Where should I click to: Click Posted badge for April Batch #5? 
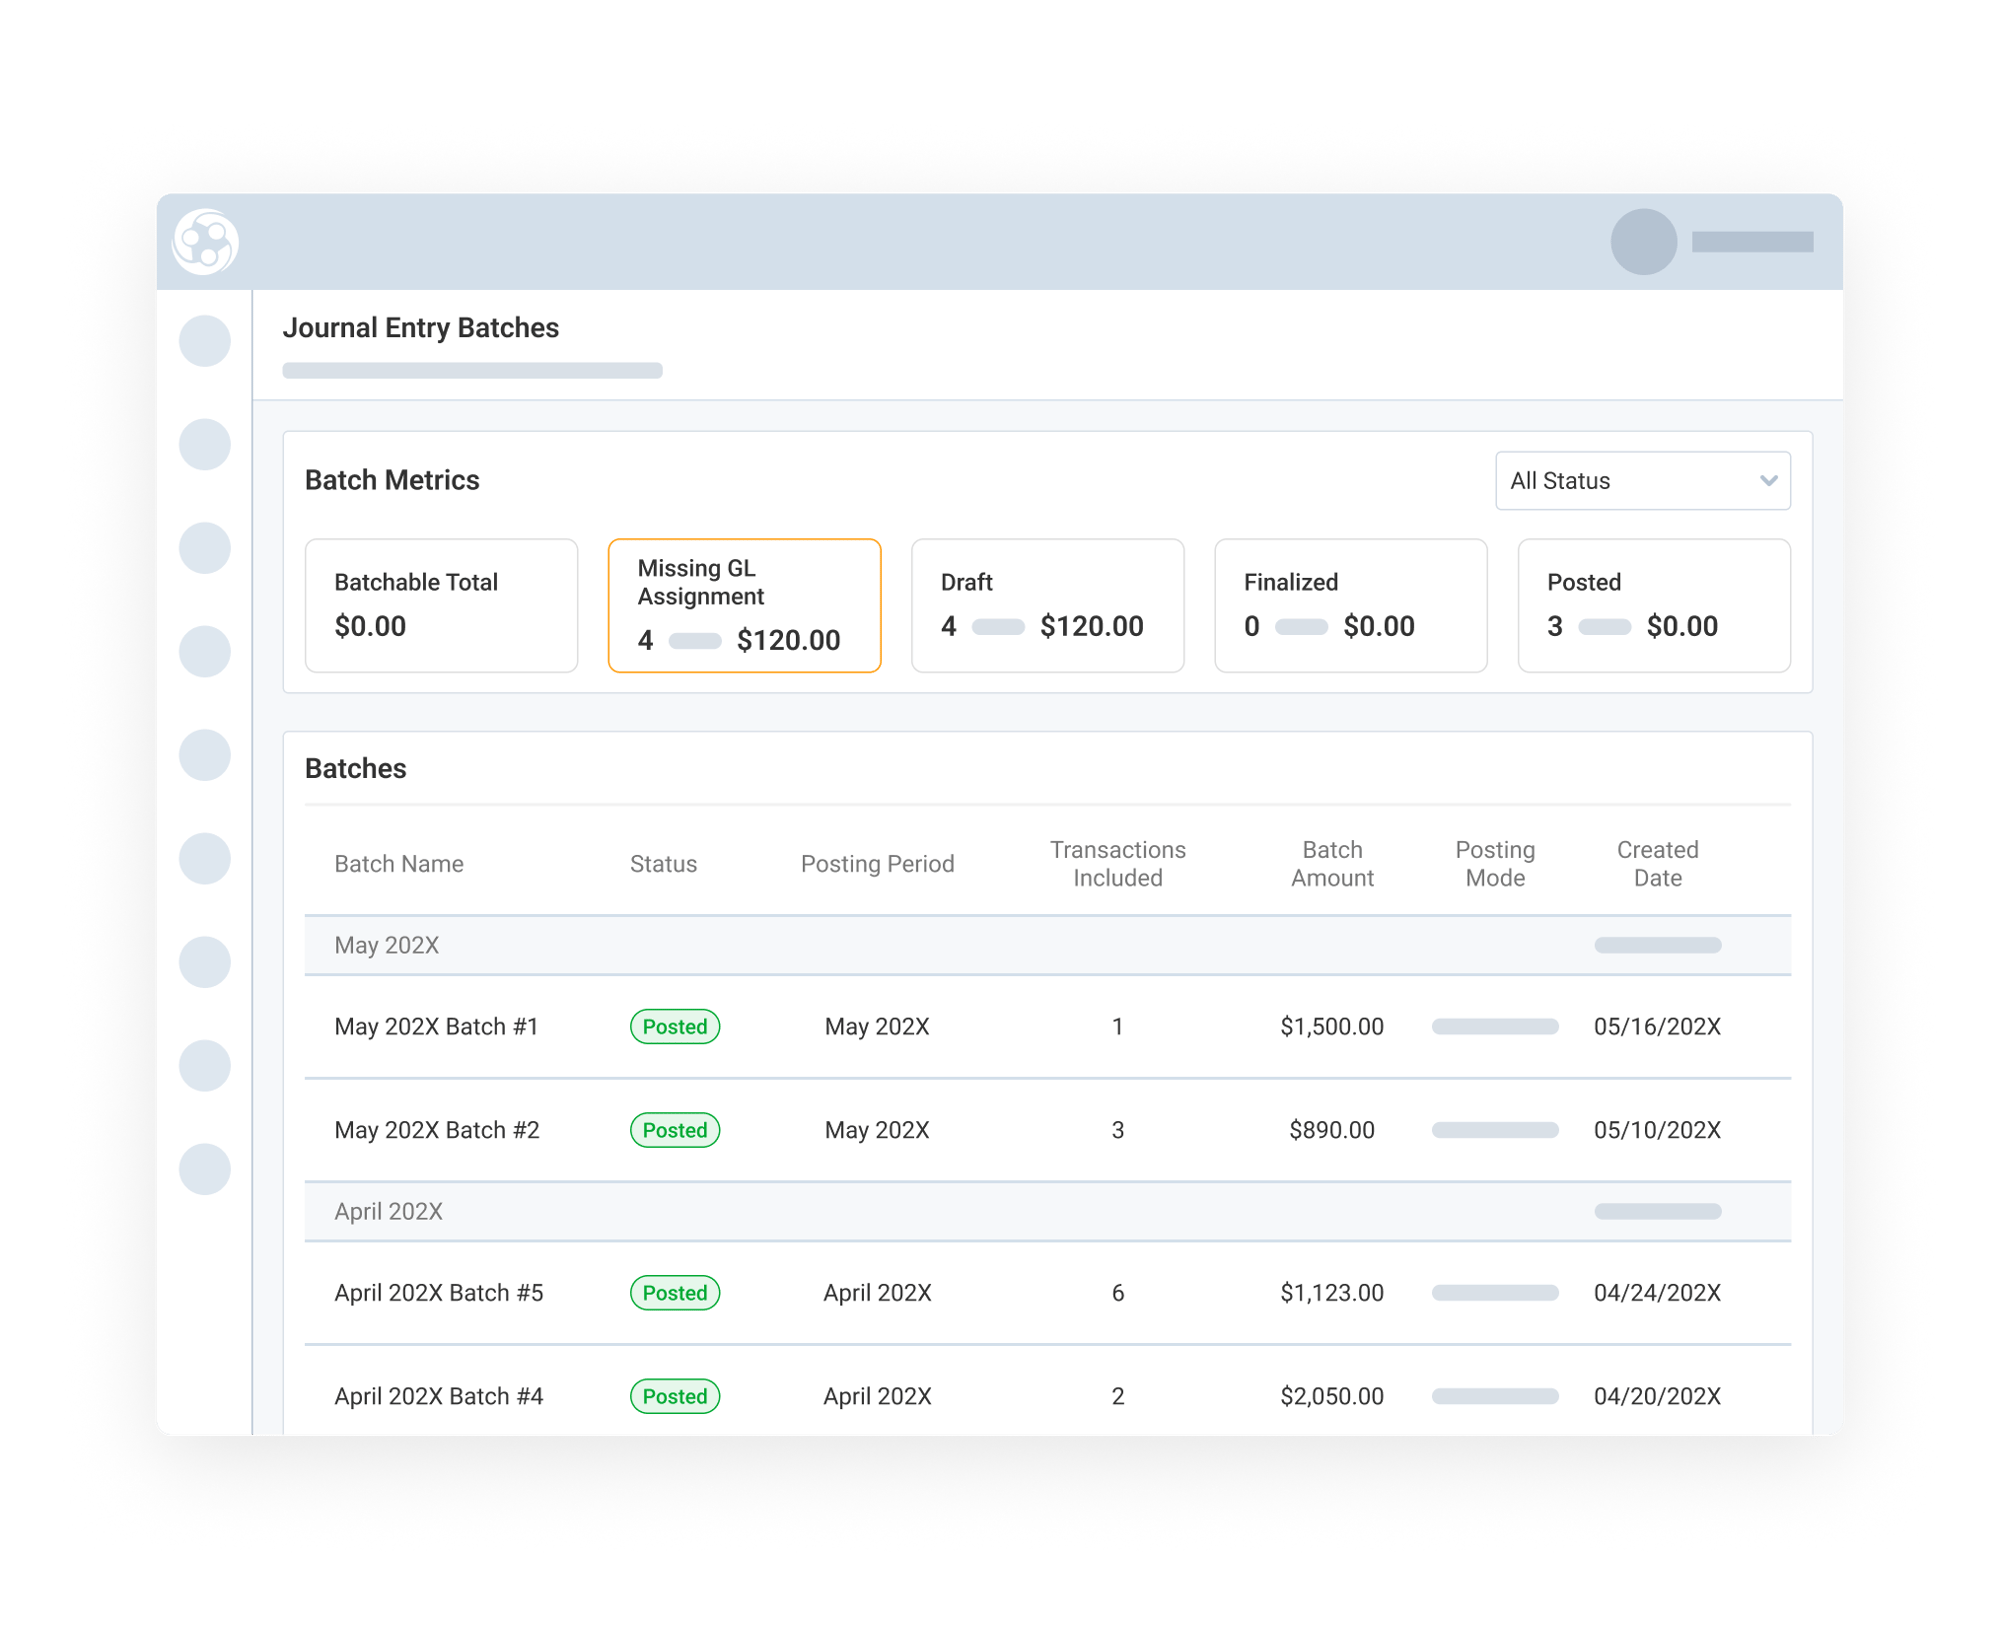click(675, 1293)
